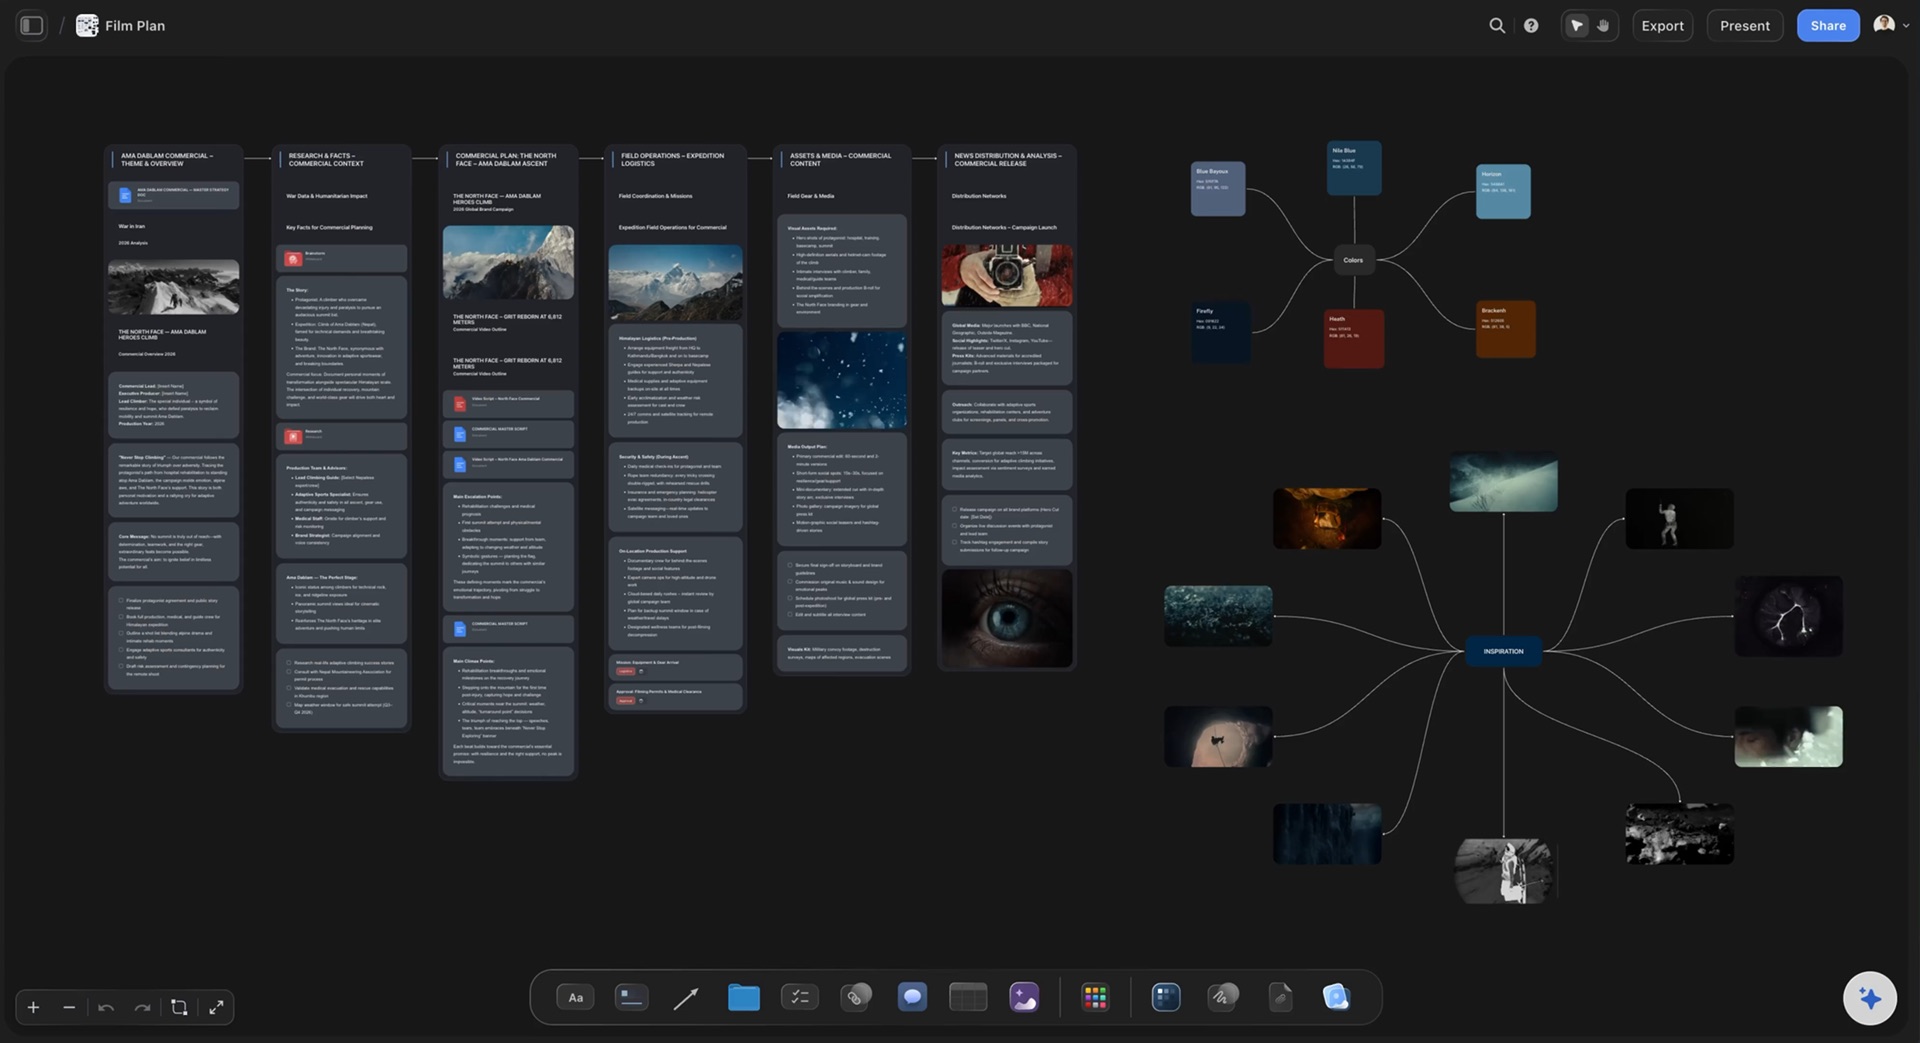Click the Colors mind map node
Screen dimensions: 1920x1043
click(1353, 260)
